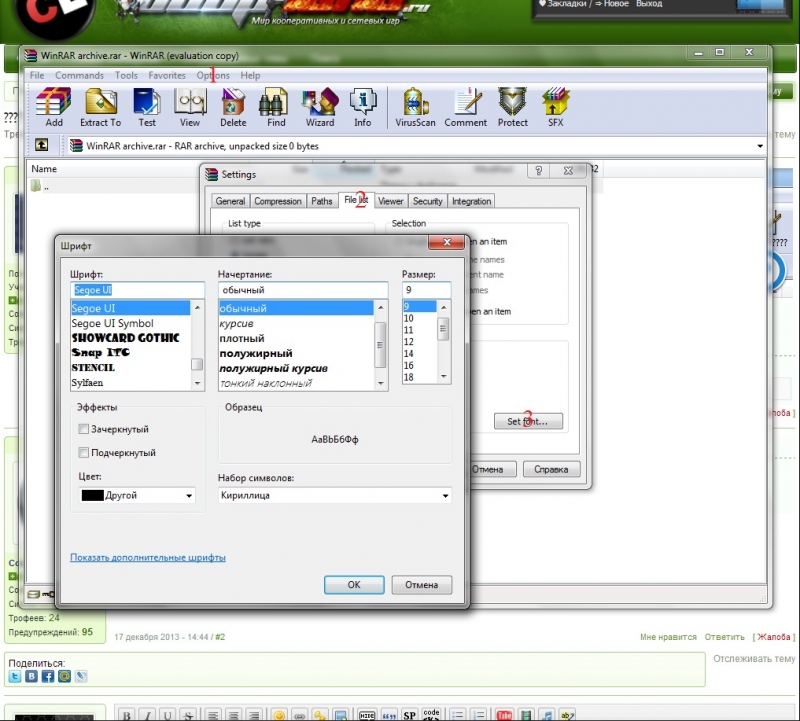The height and width of the screenshot is (721, 800).
Task: Expand the Набор символов dropdown
Action: (335, 495)
